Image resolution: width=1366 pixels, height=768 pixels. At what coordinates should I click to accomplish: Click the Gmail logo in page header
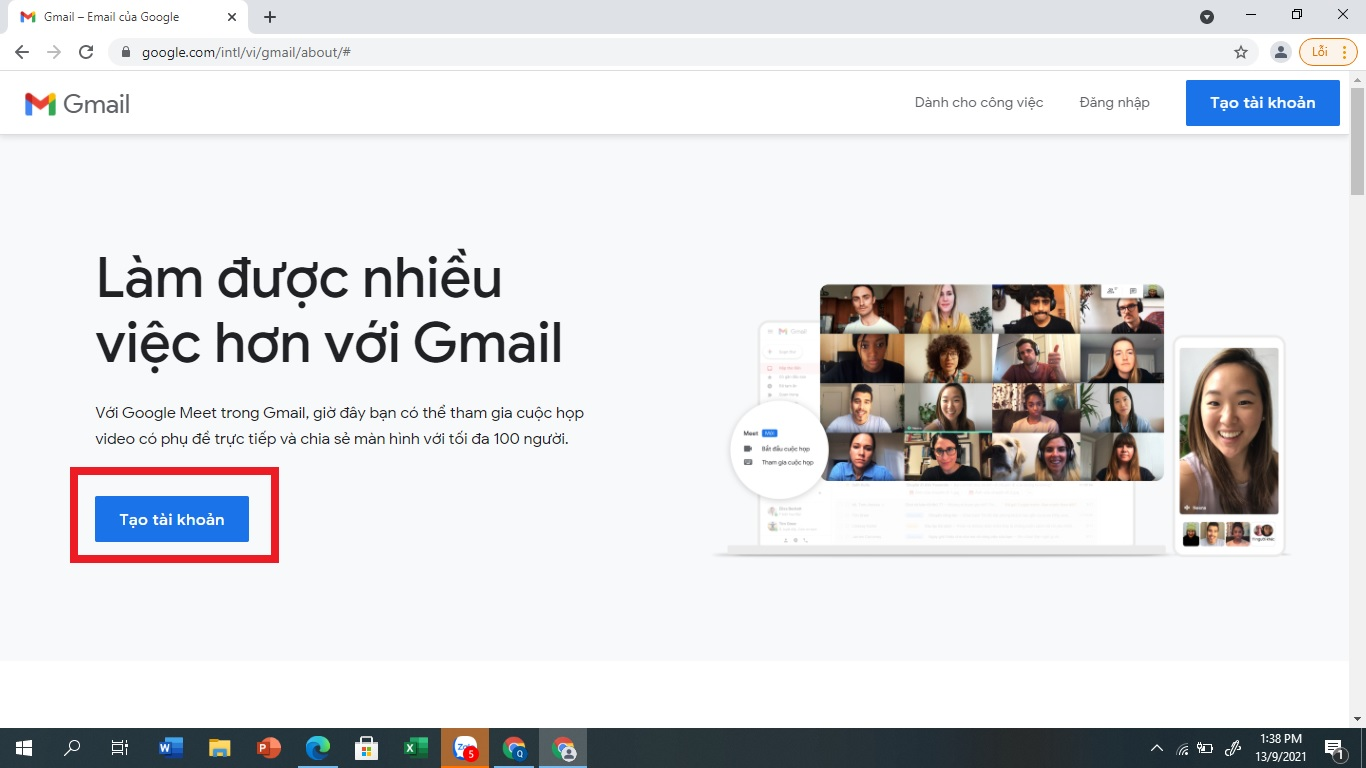point(77,104)
